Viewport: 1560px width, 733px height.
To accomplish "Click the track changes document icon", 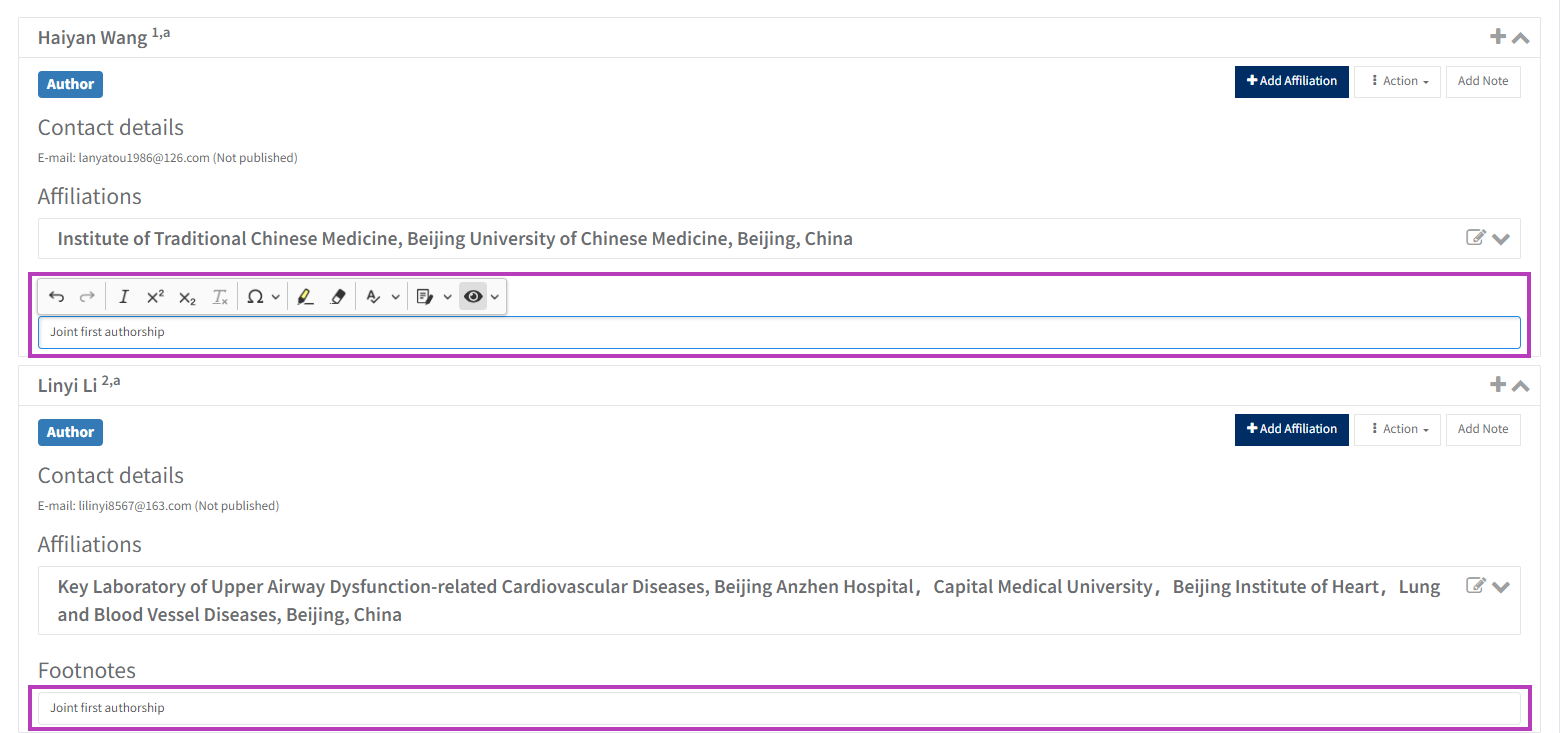I will point(425,297).
